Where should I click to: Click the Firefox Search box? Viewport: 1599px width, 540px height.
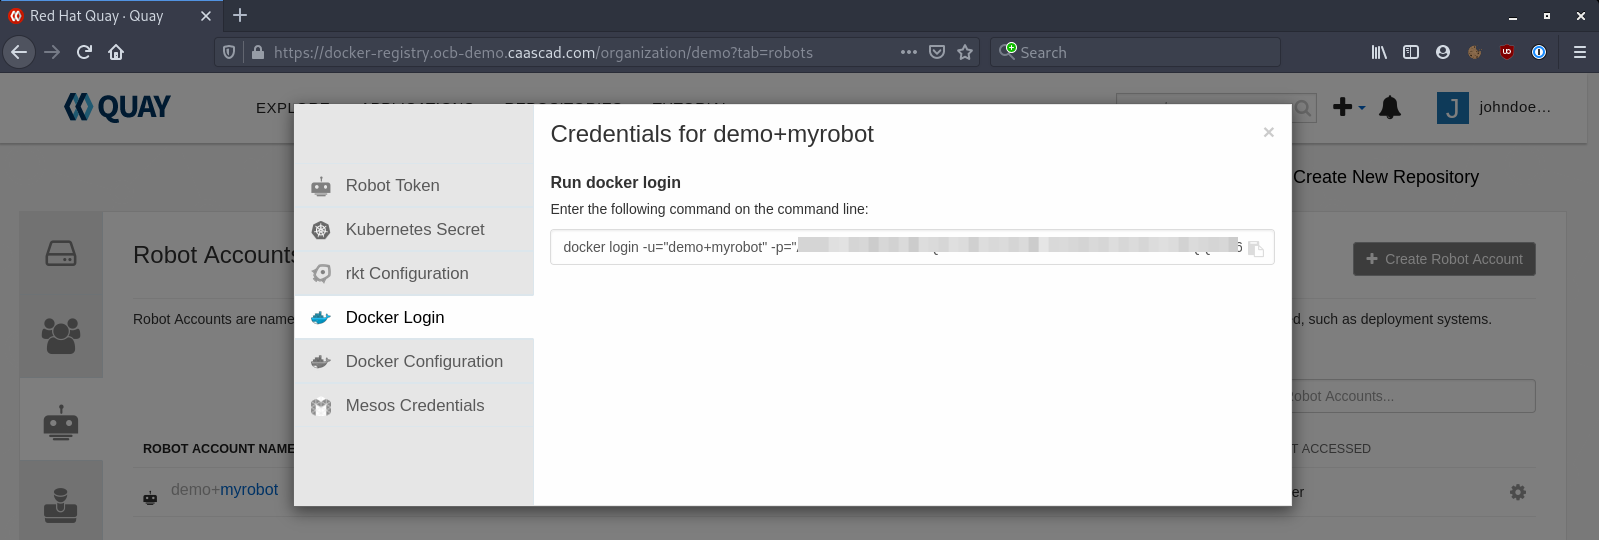point(1135,52)
